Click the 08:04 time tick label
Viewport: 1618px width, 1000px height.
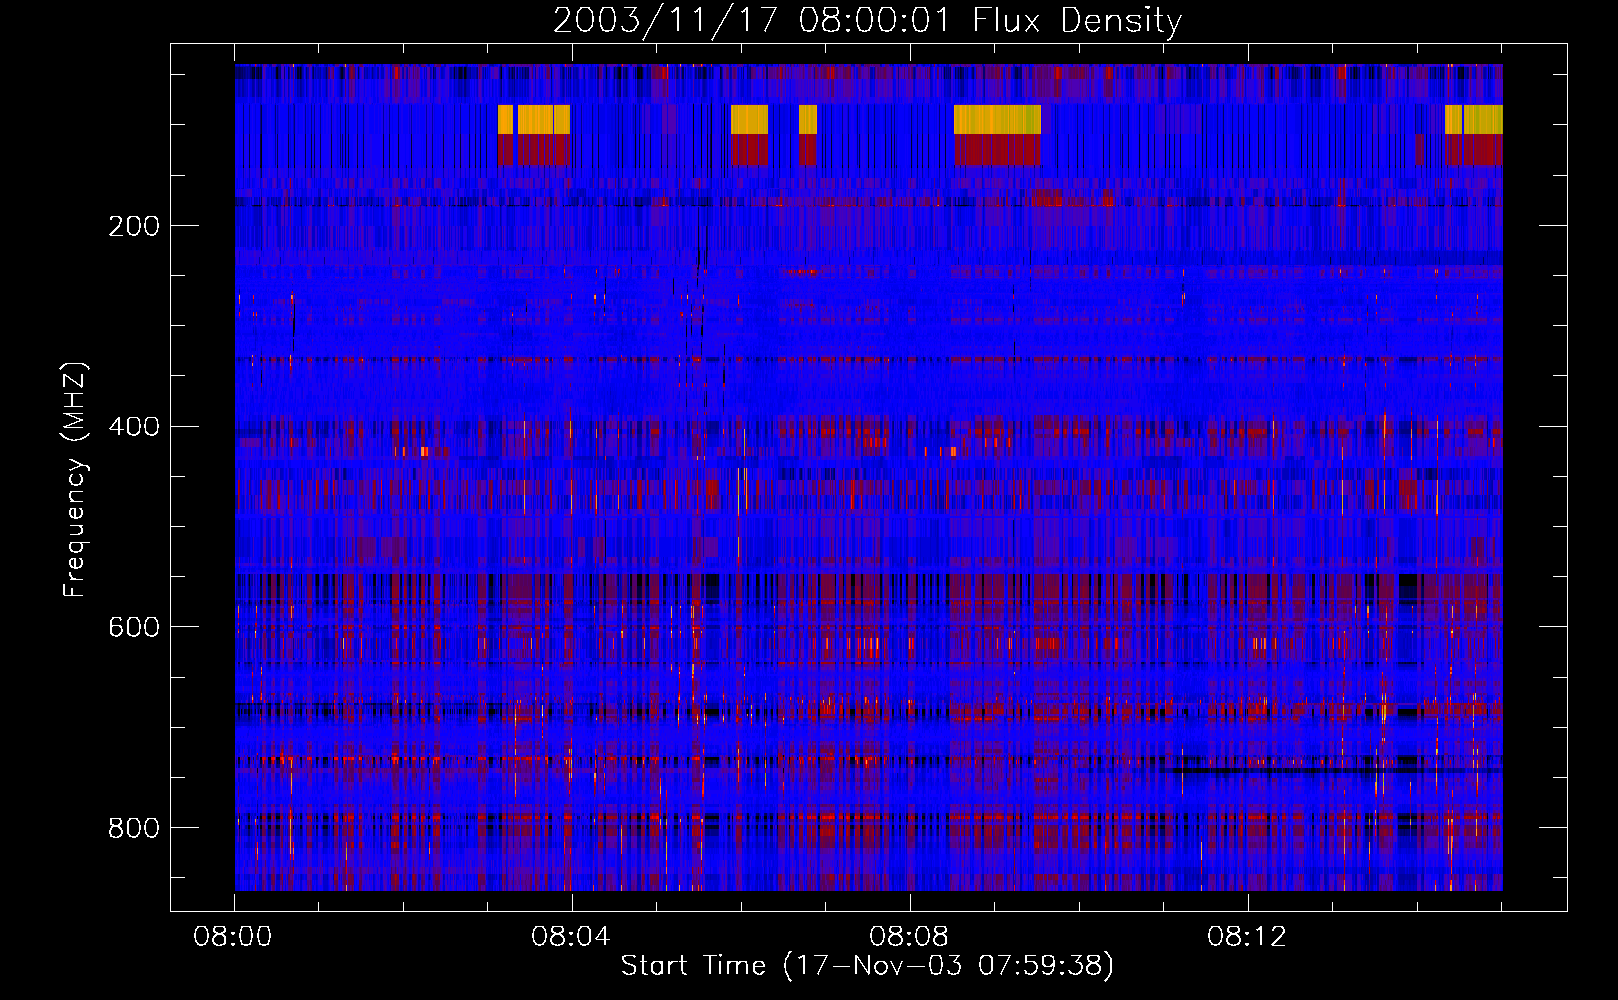571,937
